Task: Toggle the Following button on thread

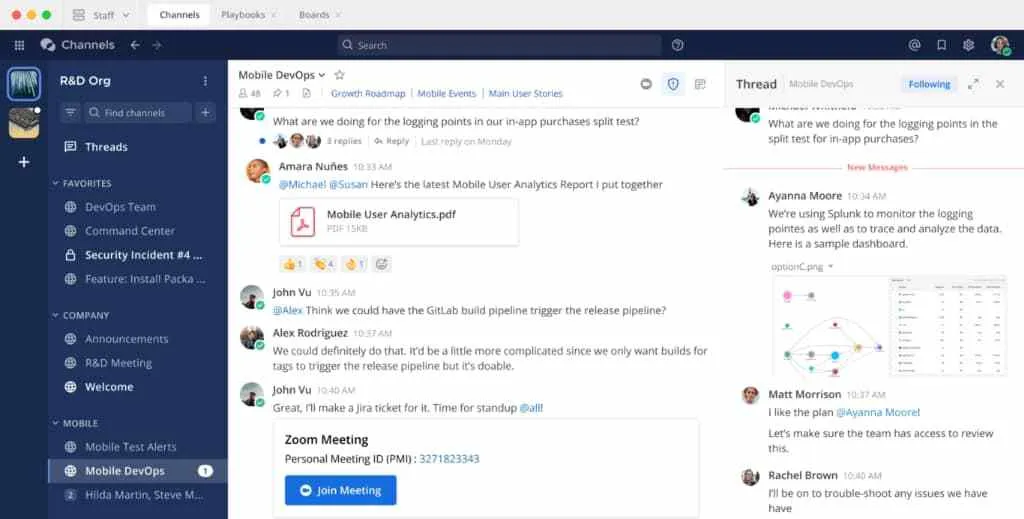Action: point(929,84)
